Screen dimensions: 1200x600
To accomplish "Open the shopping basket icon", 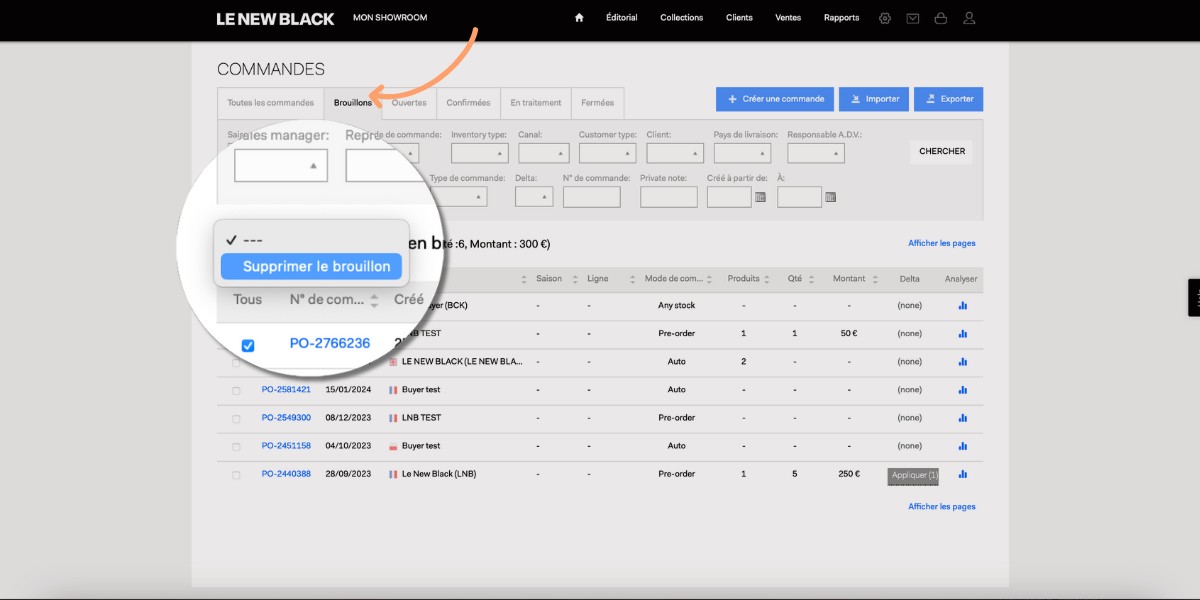I will tap(941, 18).
